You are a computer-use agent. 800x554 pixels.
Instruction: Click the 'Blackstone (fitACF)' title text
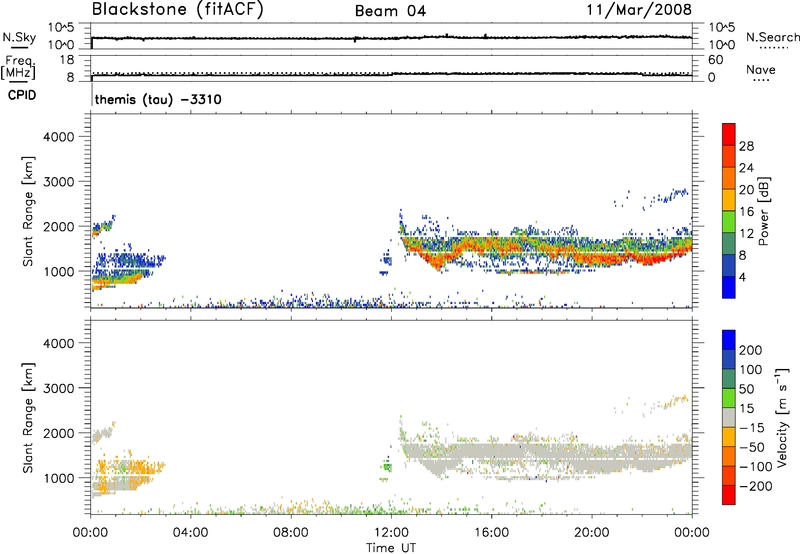point(178,9)
